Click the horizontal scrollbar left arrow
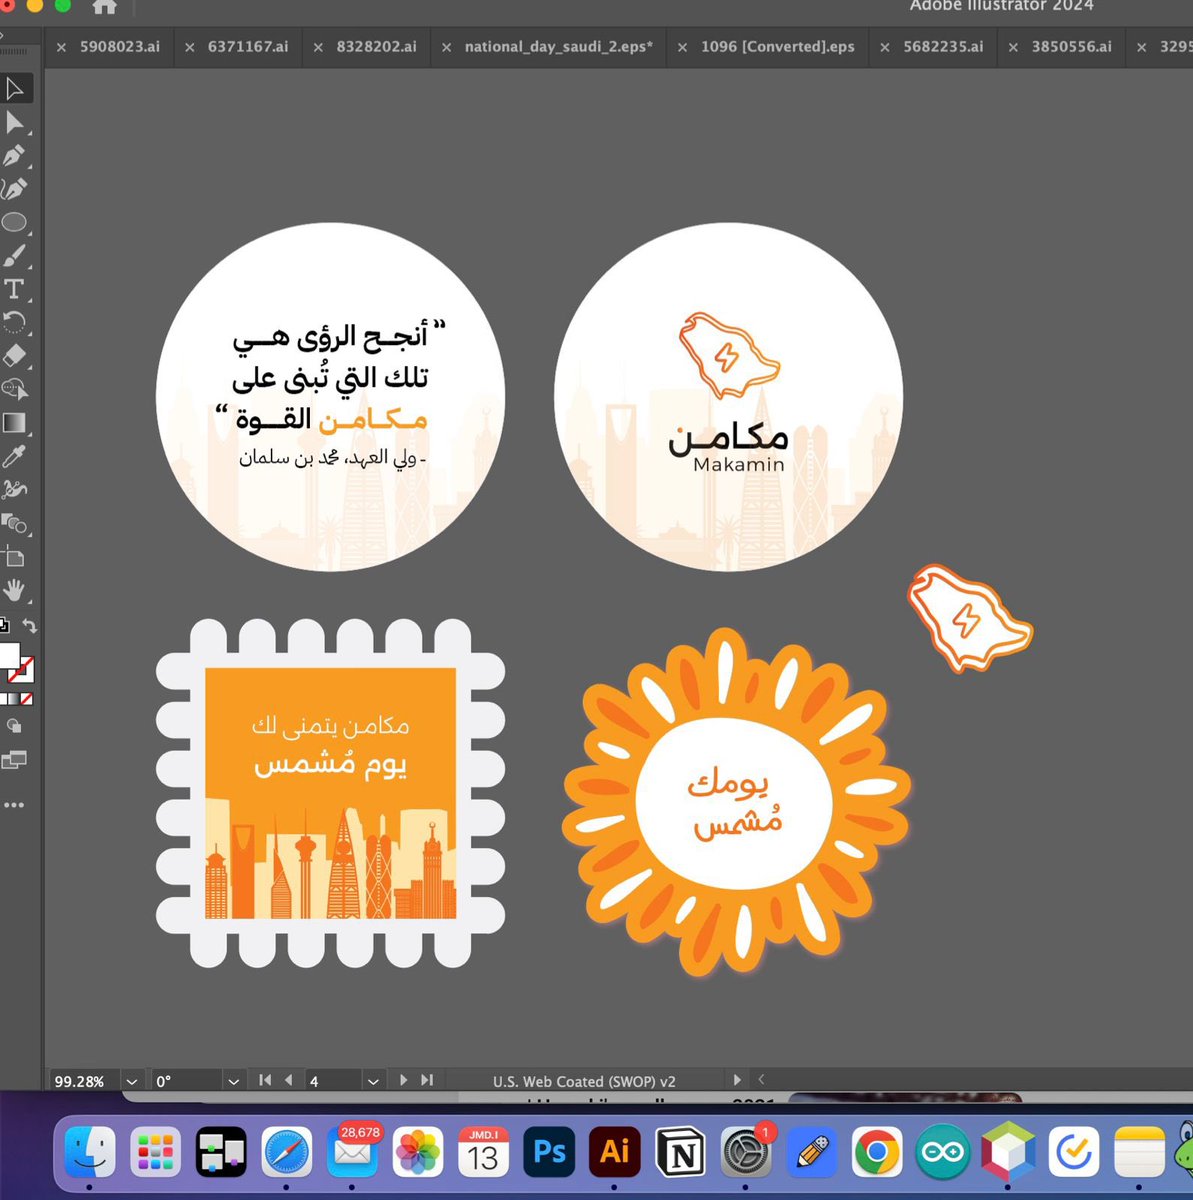 [x=761, y=1079]
